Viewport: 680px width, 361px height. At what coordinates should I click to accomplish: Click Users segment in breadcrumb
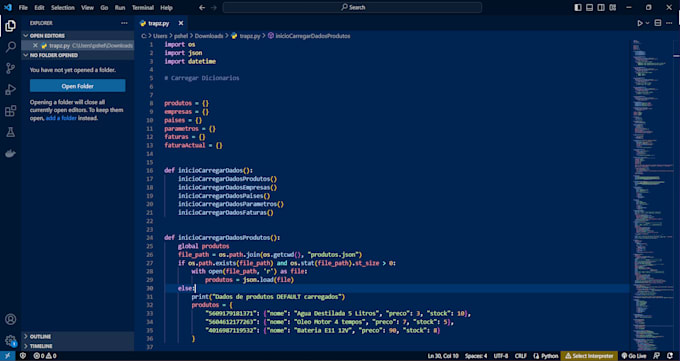coord(160,36)
